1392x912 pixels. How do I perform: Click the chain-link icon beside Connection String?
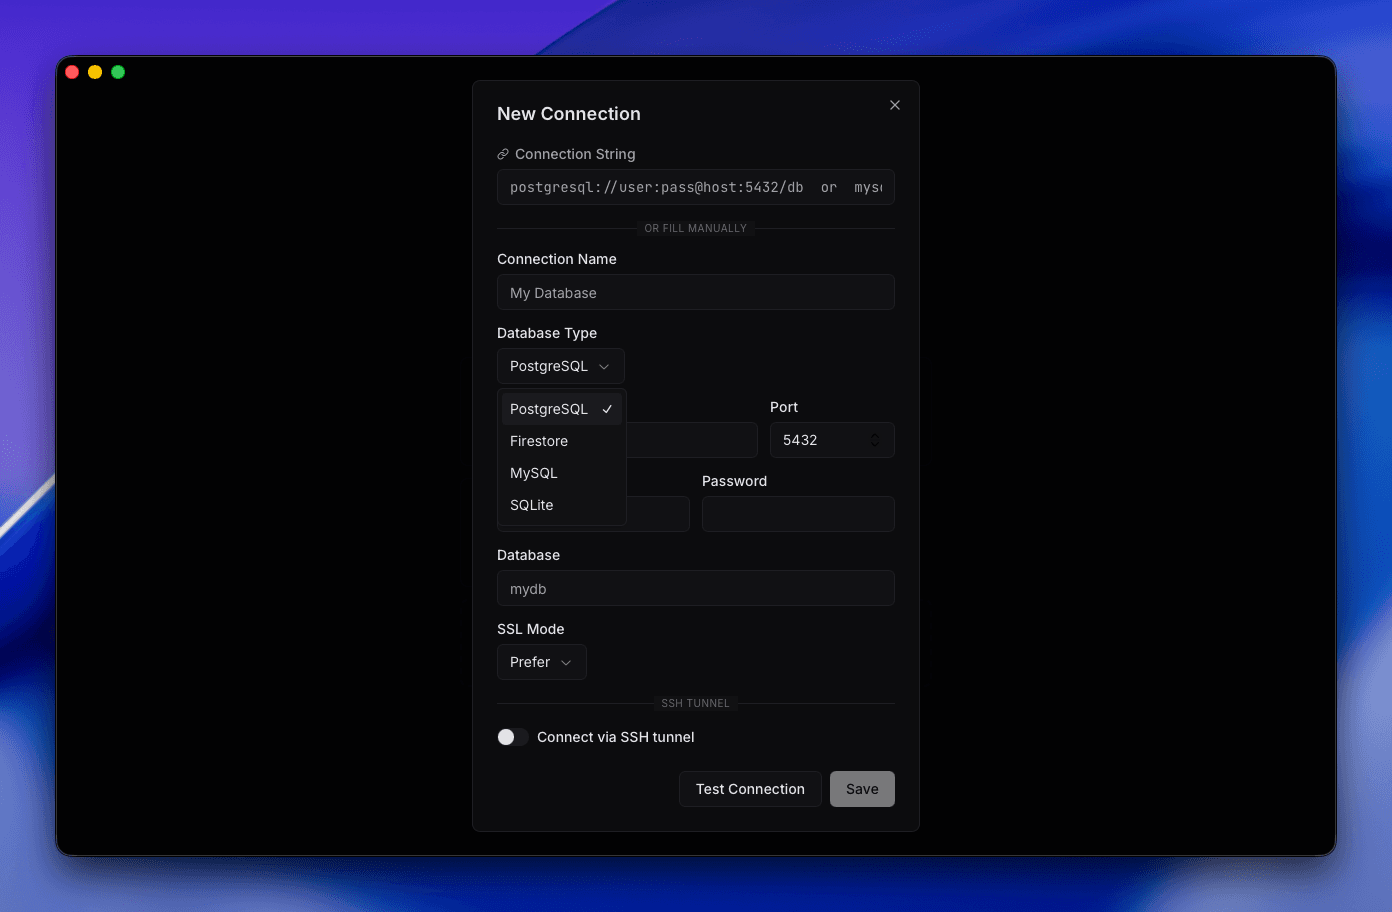click(502, 154)
